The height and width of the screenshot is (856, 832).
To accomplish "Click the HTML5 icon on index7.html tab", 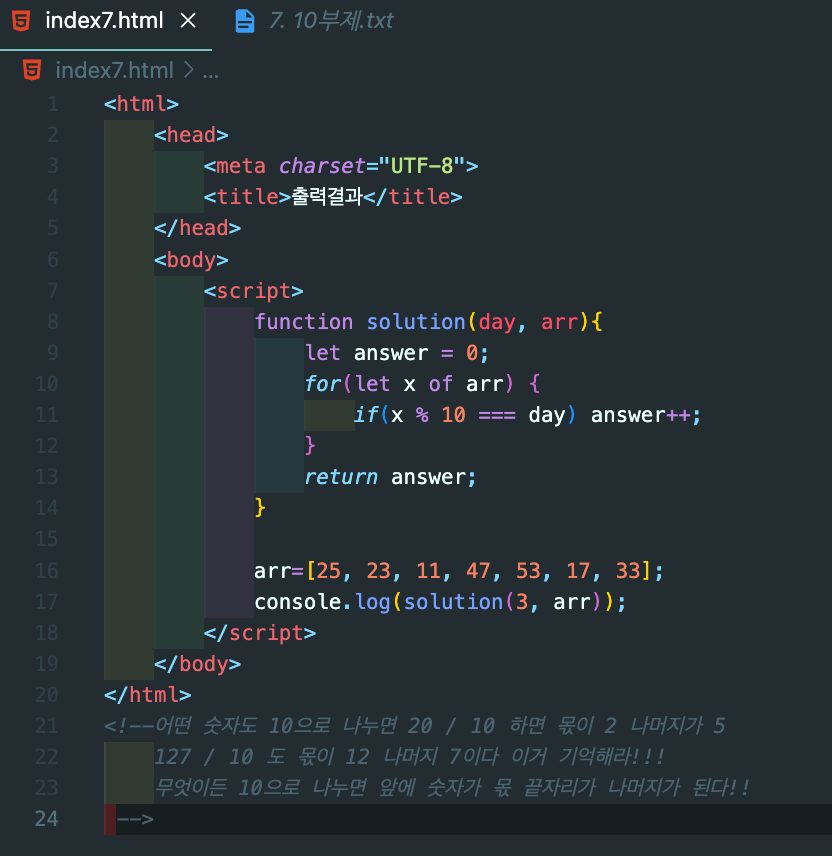I will [21, 21].
